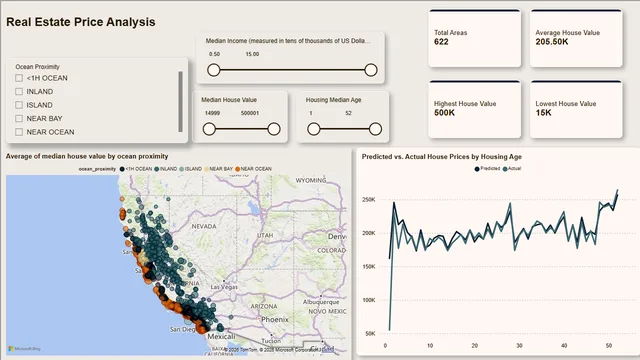Screen dimensions: 640x360
Task: Click the Median Income maximum value 15.00
Action: [252, 54]
